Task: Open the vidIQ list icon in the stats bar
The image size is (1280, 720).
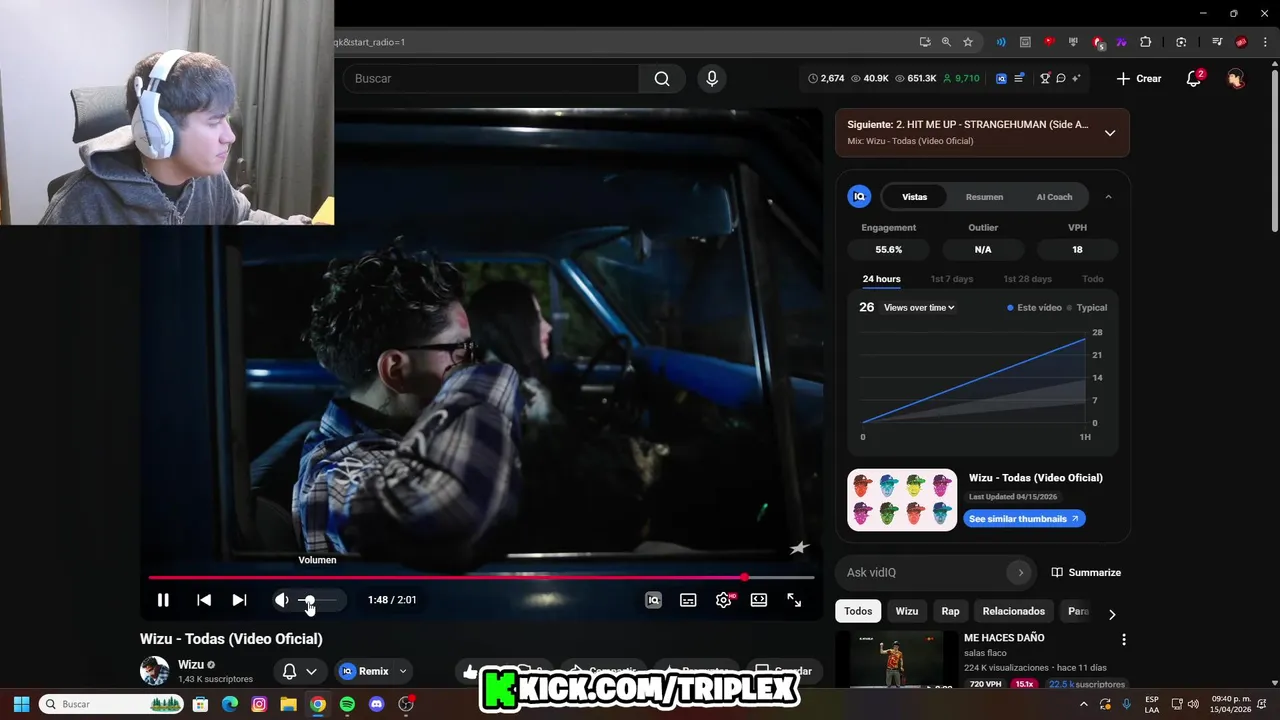Action: point(1019,78)
